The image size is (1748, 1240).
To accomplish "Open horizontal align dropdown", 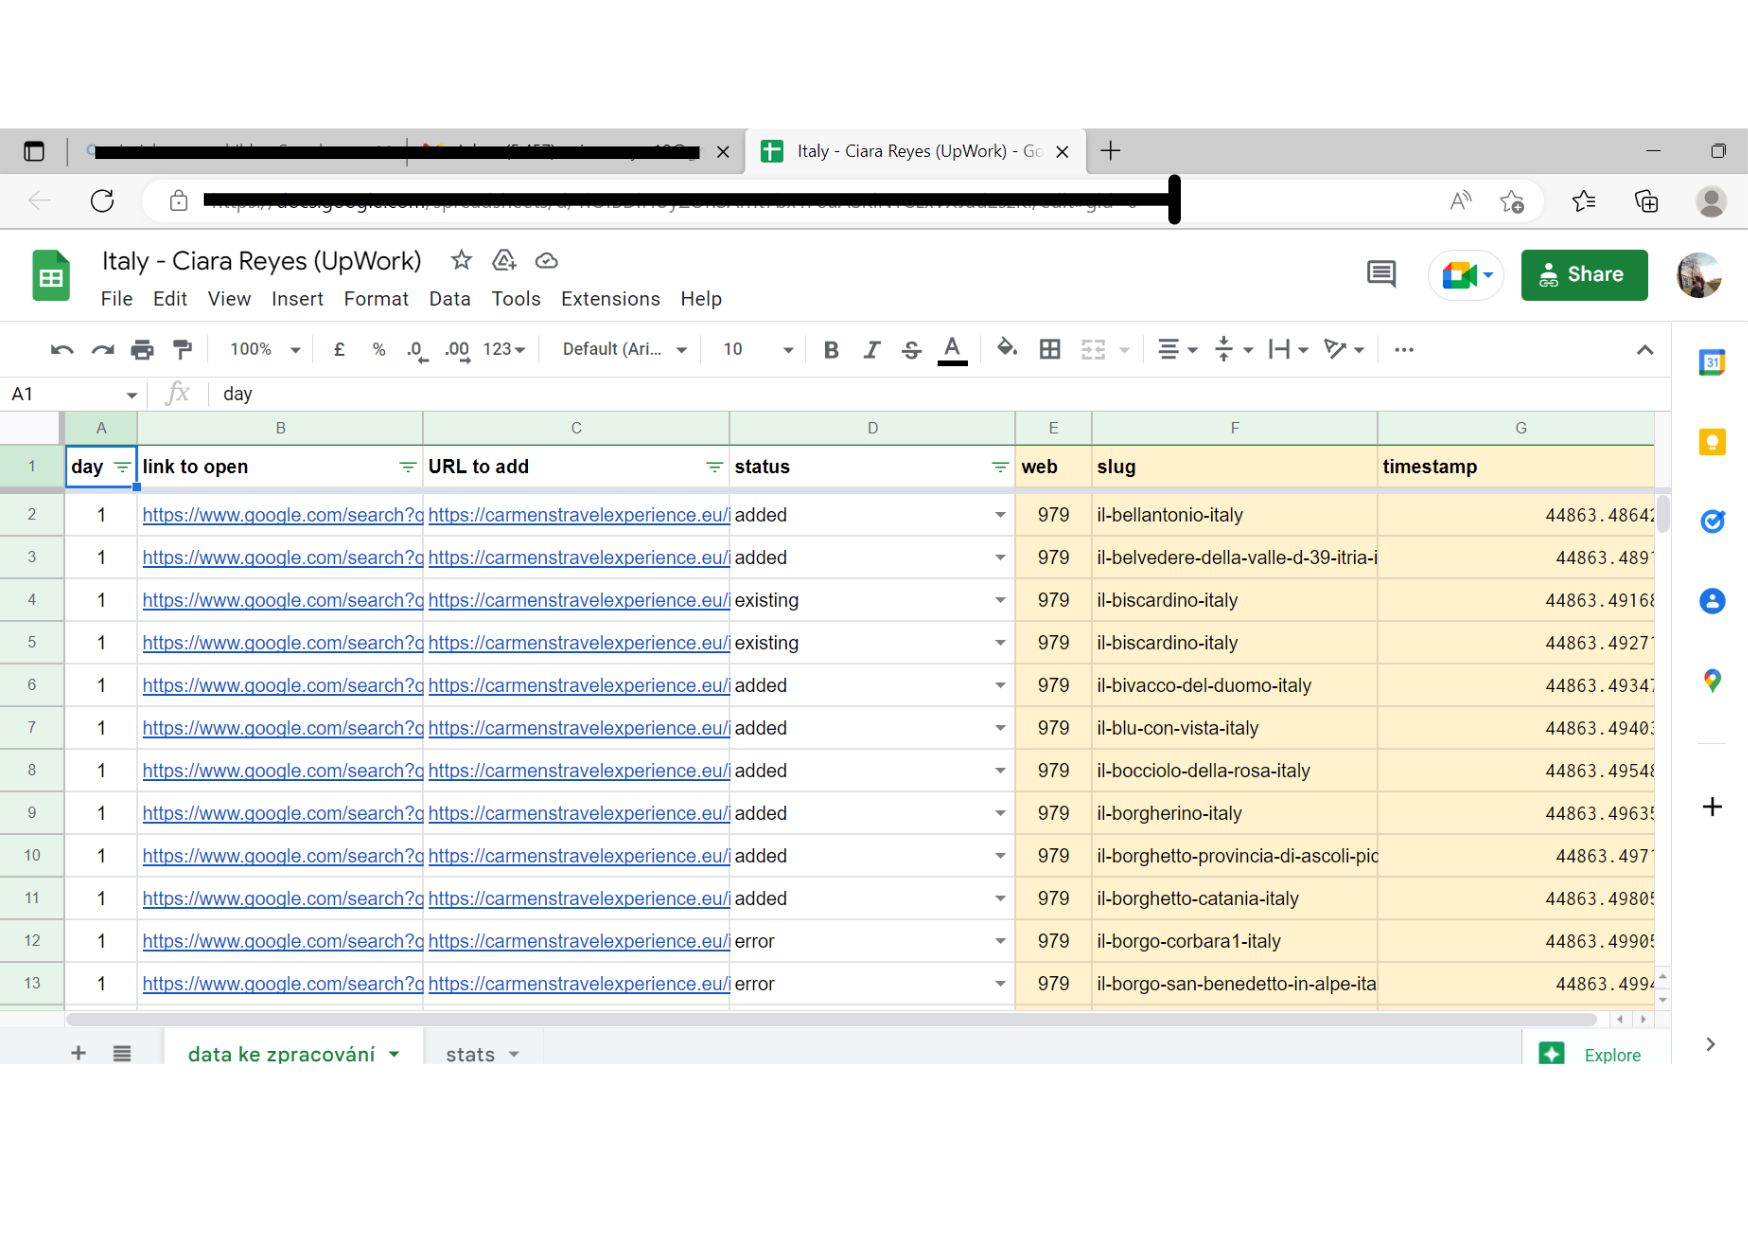I will [1177, 349].
